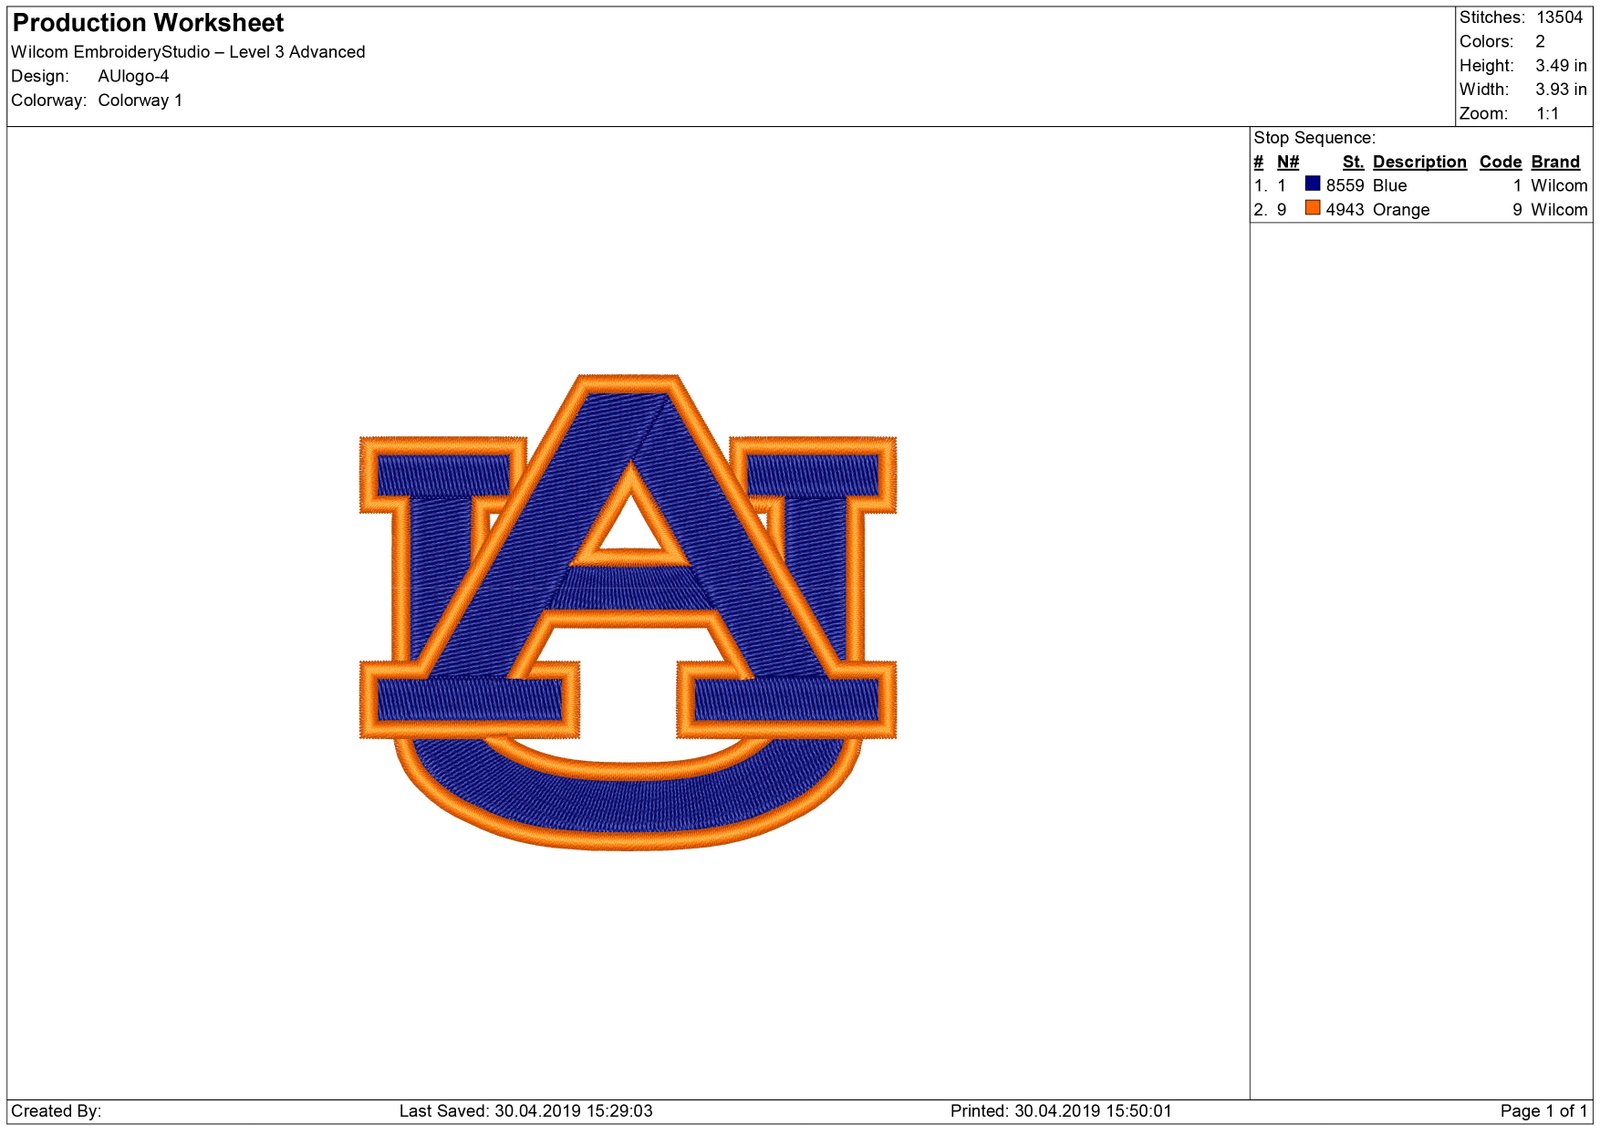Click the 'Stop Sequence:' heading
Image resolution: width=1600 pixels, height=1126 pixels.
1314,138
